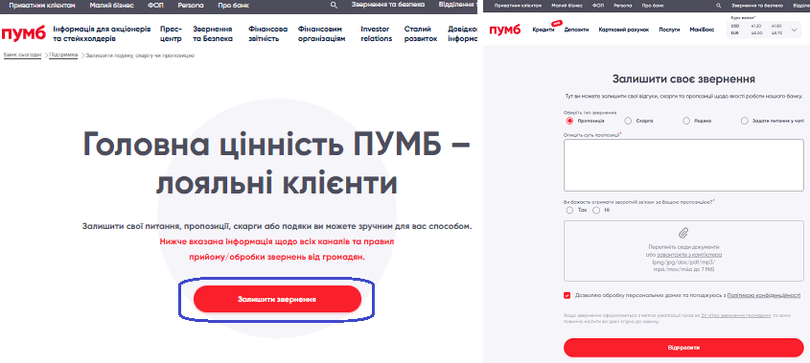Open ФОП on the left page
Screen dimensions: 810x363
[155, 5]
